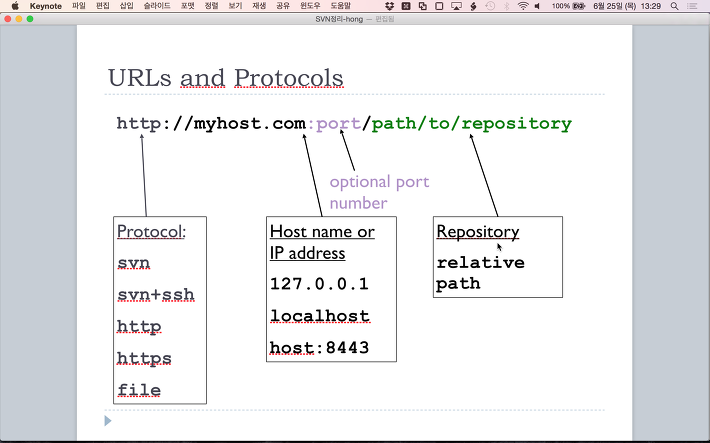
Task: Open the Wi-Fi menu
Action: coord(523,6)
